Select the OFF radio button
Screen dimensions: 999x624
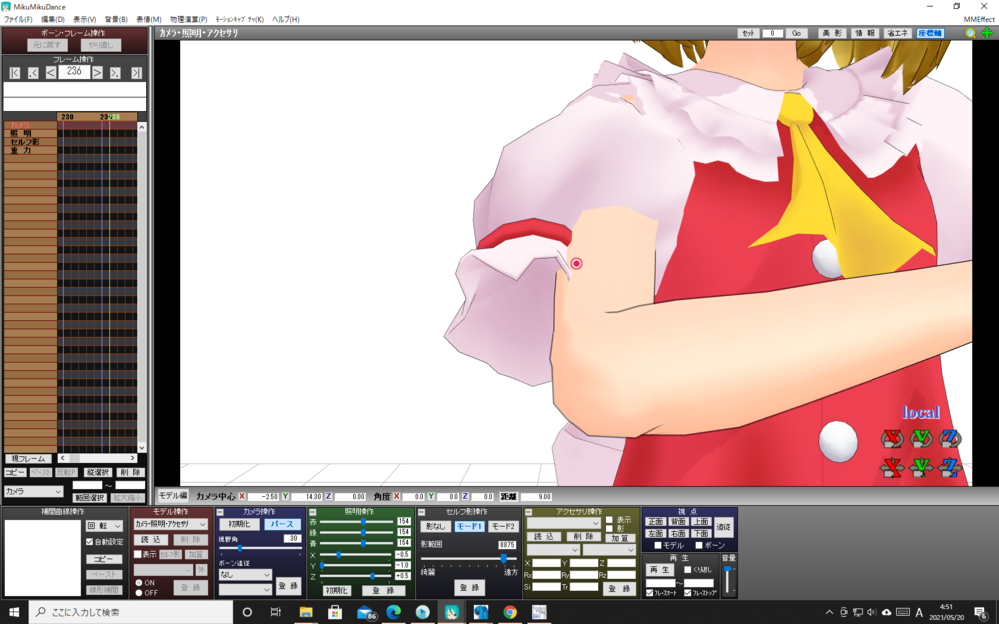138,592
